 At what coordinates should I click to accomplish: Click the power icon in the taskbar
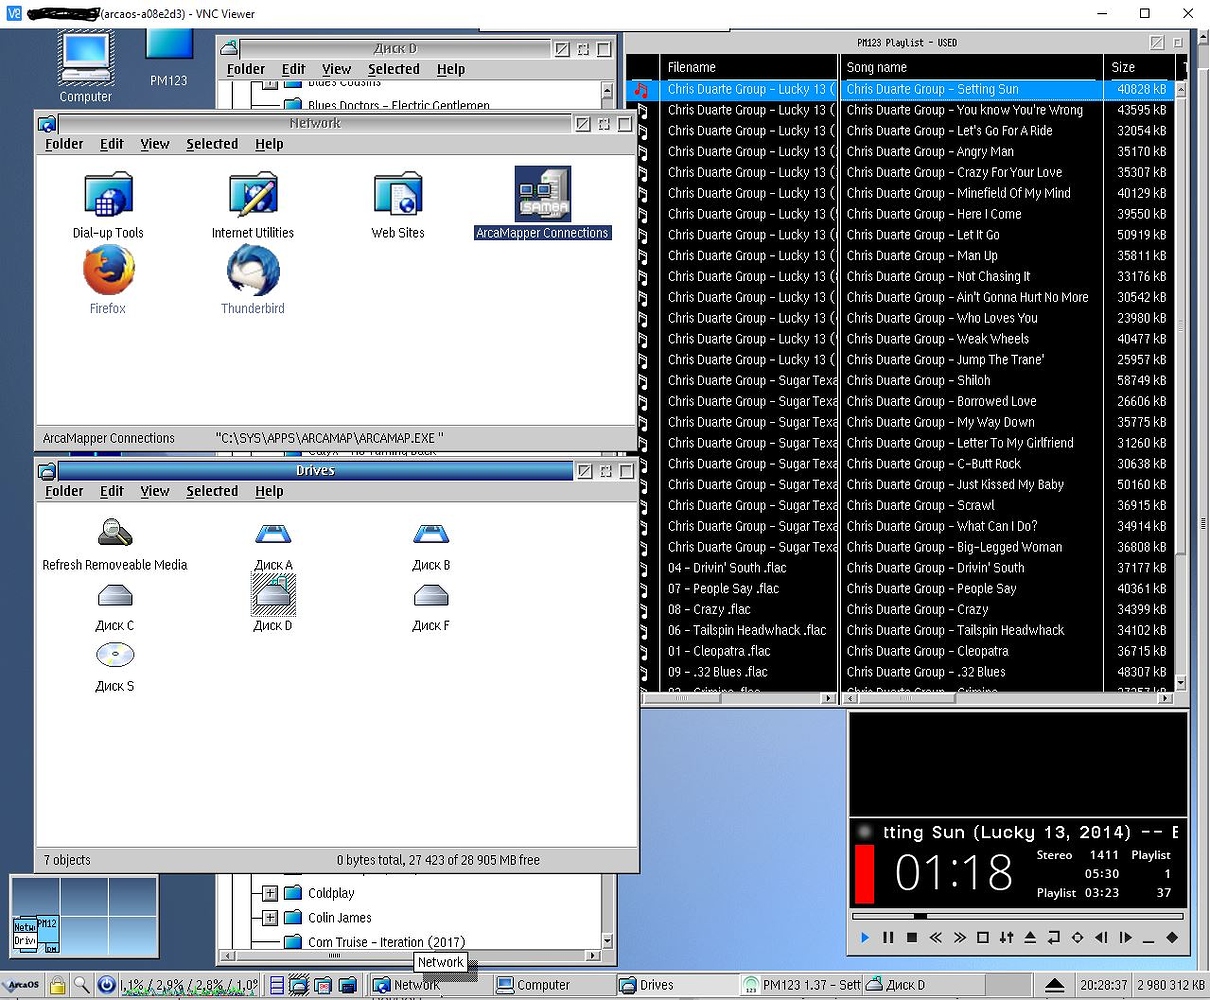[106, 985]
